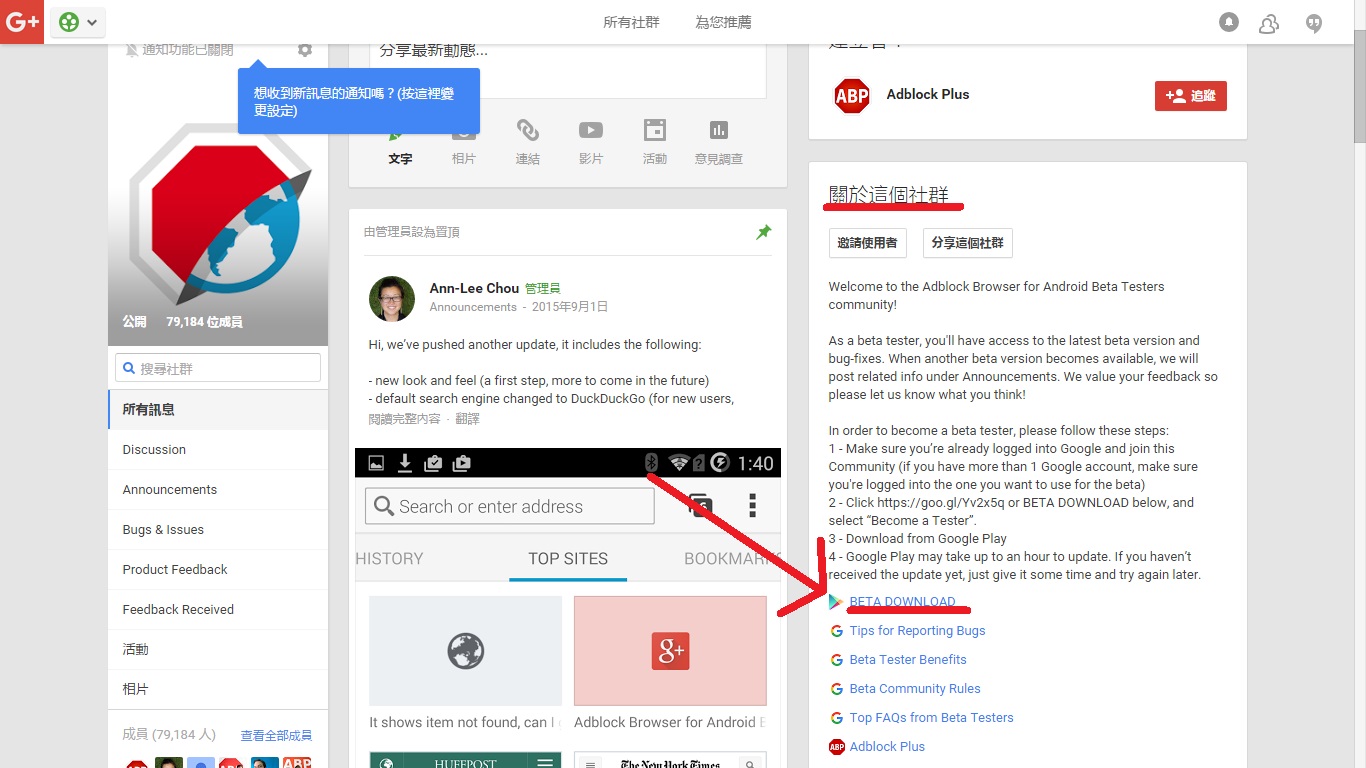Open the notifications bell in top bar
The image size is (1366, 768).
[1229, 22]
